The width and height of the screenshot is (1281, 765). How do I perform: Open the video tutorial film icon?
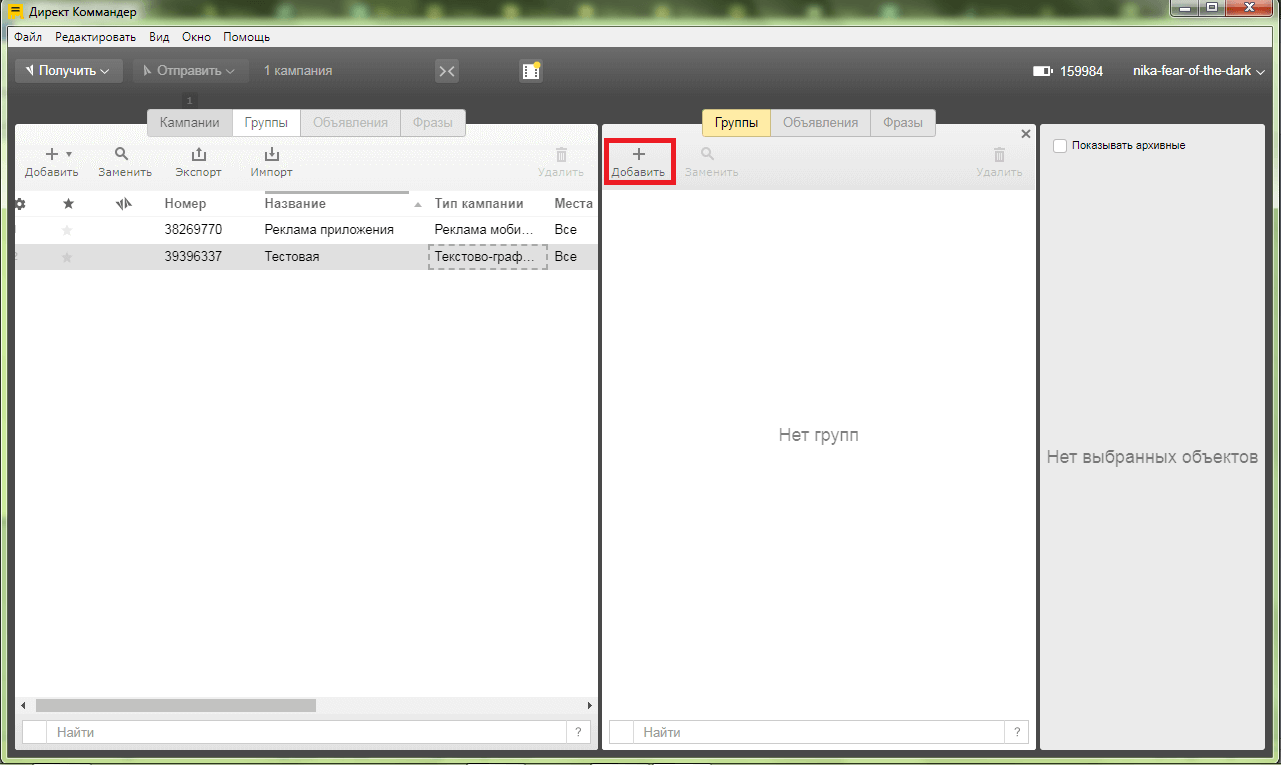point(530,71)
